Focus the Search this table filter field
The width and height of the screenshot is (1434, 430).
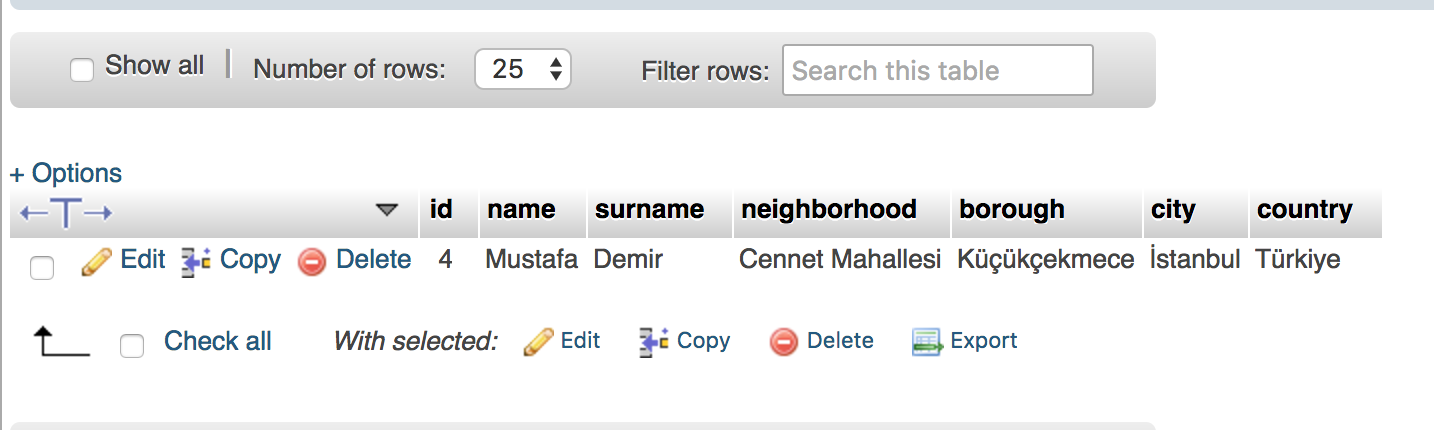[x=938, y=70]
